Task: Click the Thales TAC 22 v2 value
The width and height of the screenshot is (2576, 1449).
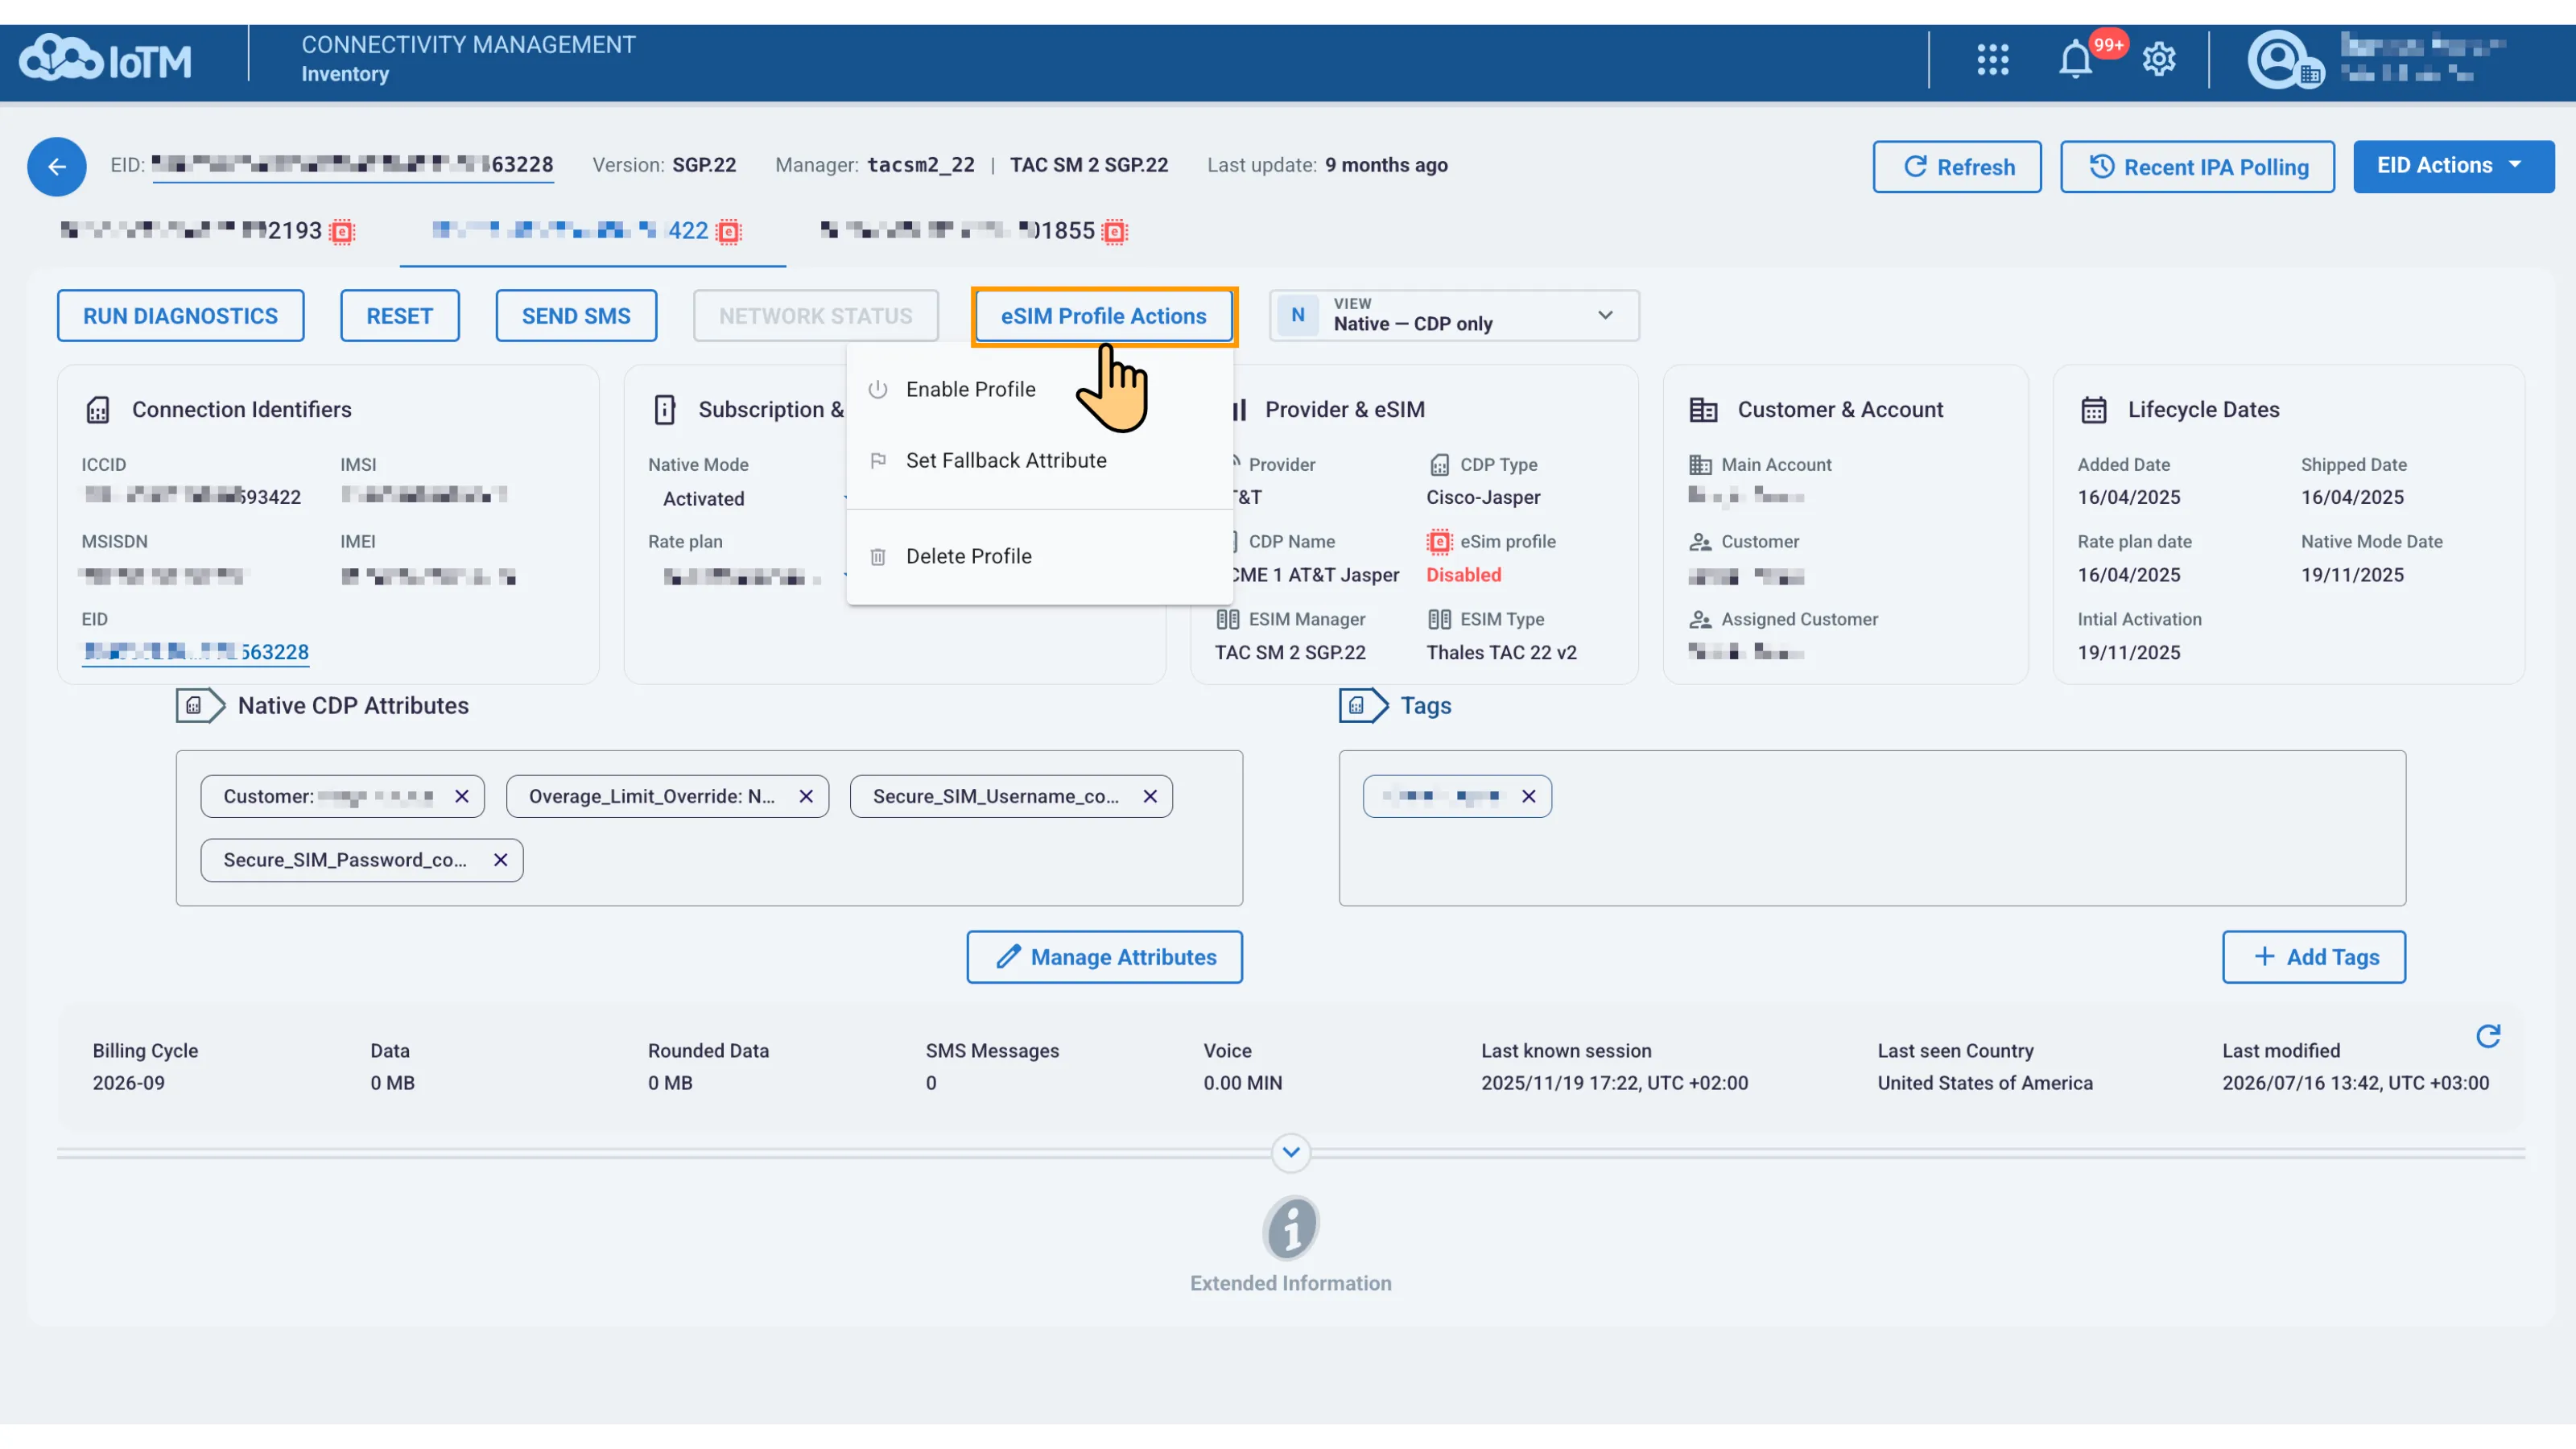Action: click(1501, 653)
